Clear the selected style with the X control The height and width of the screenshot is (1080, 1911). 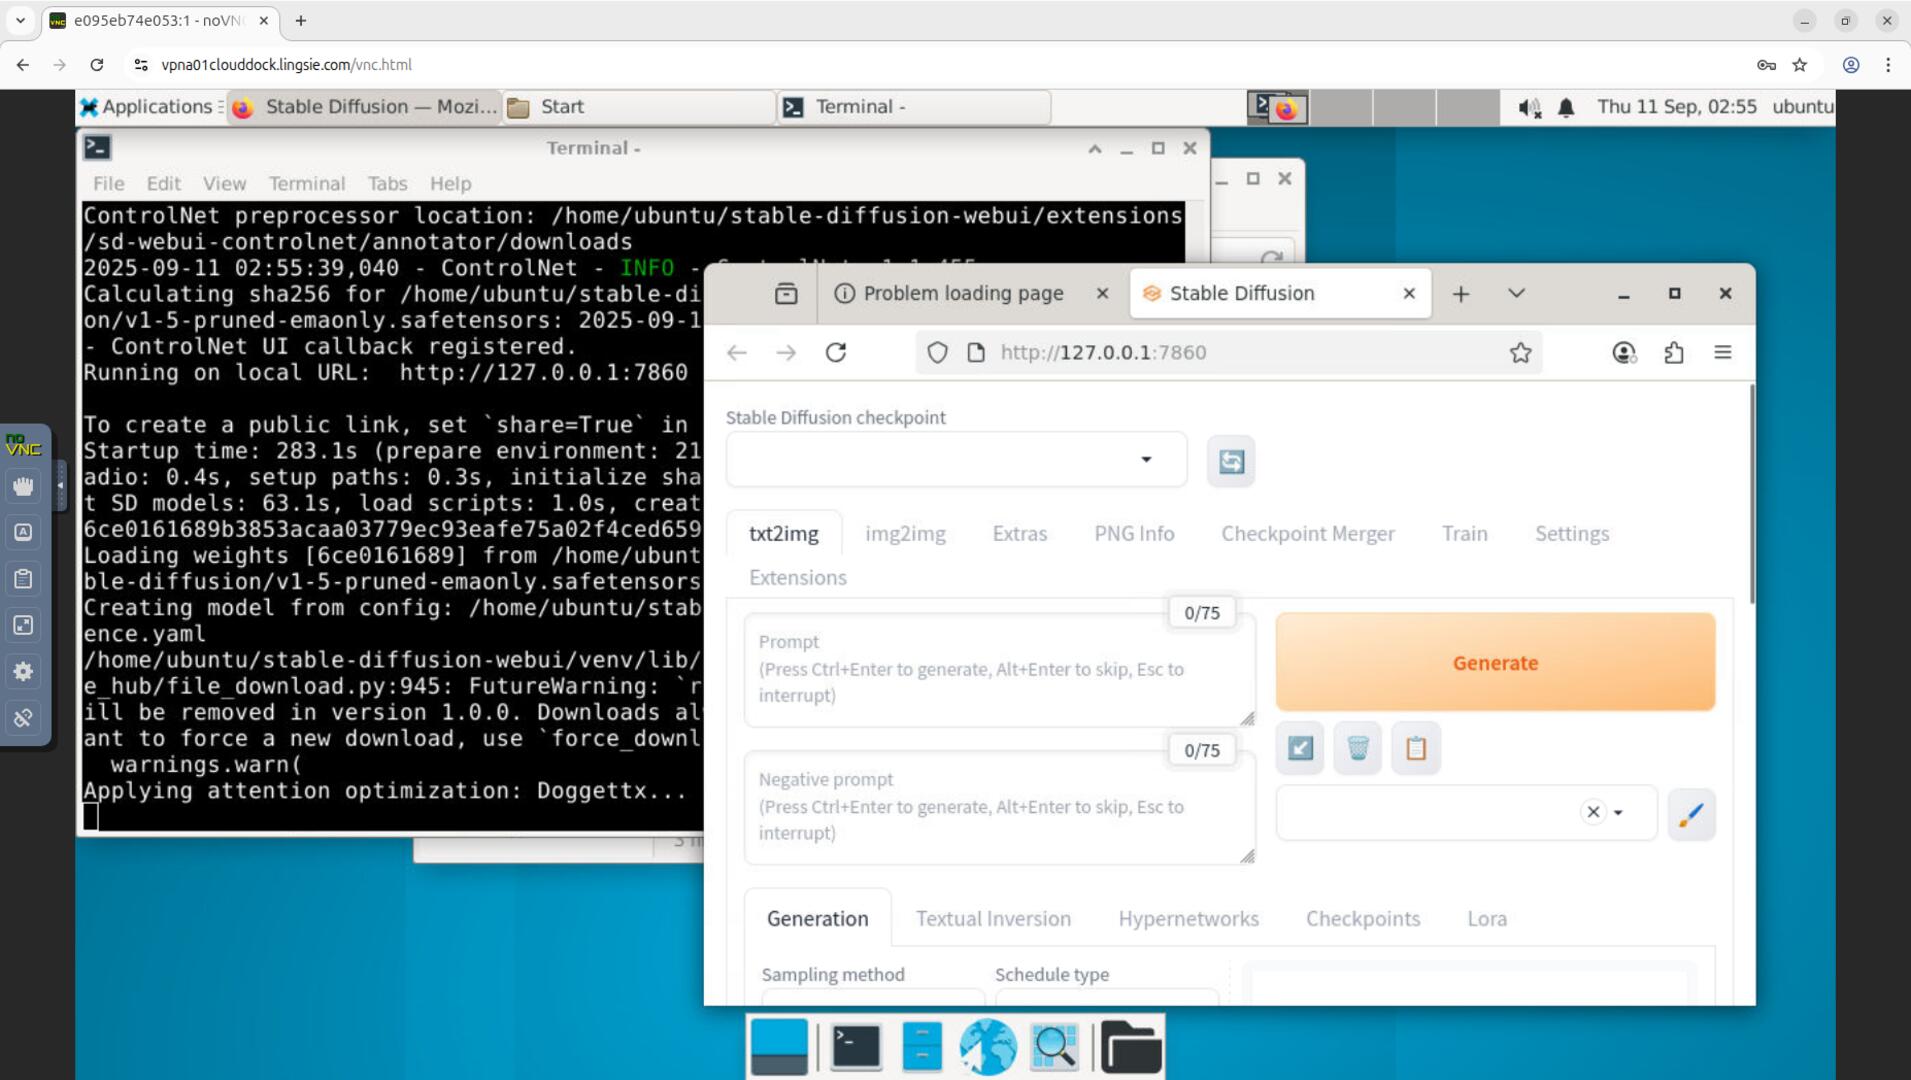click(x=1592, y=812)
